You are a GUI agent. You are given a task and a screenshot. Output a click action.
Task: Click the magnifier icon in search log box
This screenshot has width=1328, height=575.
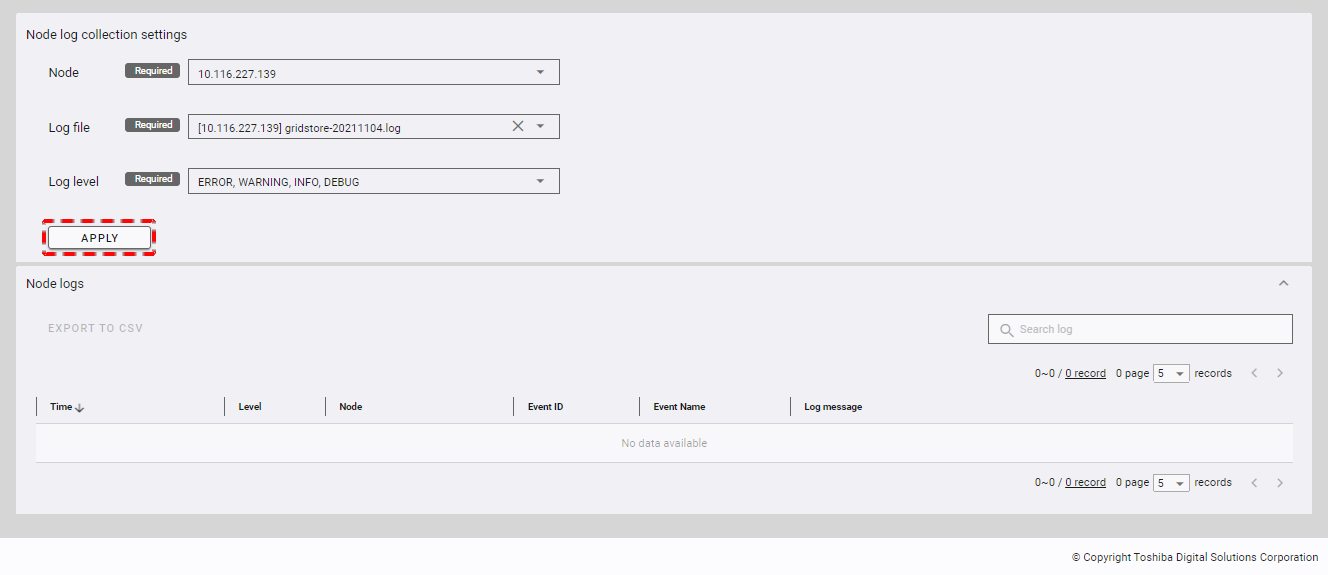pyautogui.click(x=1006, y=330)
